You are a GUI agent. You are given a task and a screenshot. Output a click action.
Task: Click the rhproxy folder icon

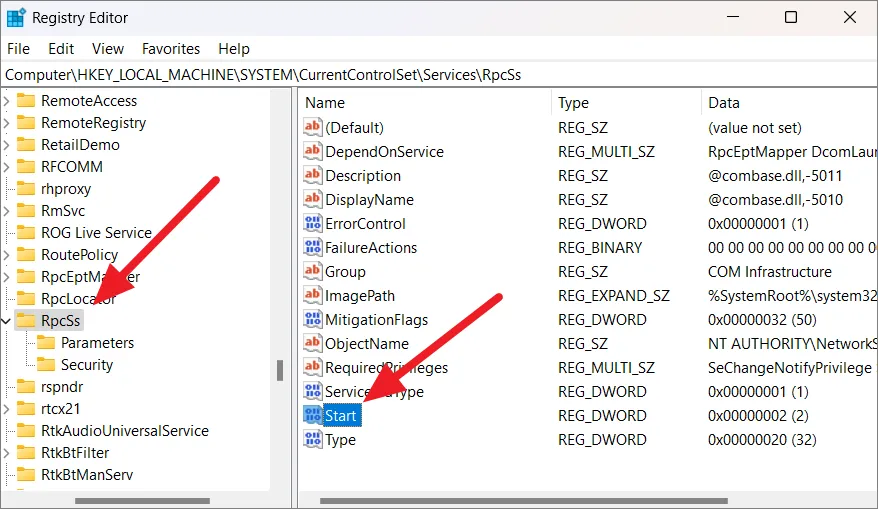(x=26, y=188)
